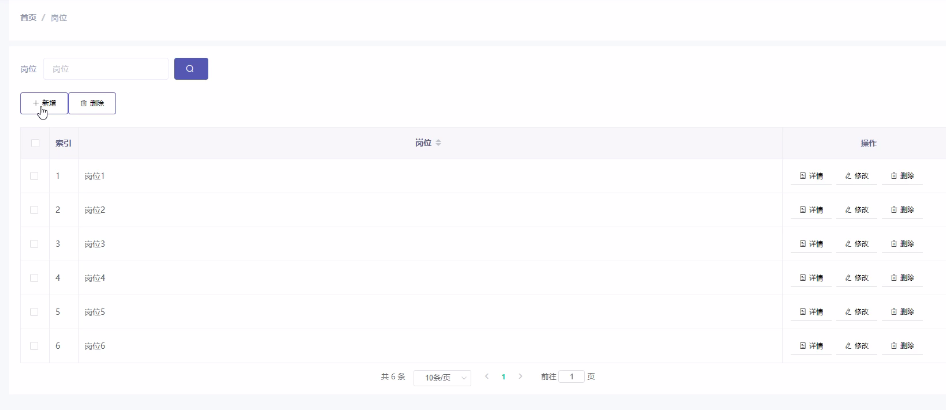Open 详情 for 岗位3
The height and width of the screenshot is (410, 946).
811,244
